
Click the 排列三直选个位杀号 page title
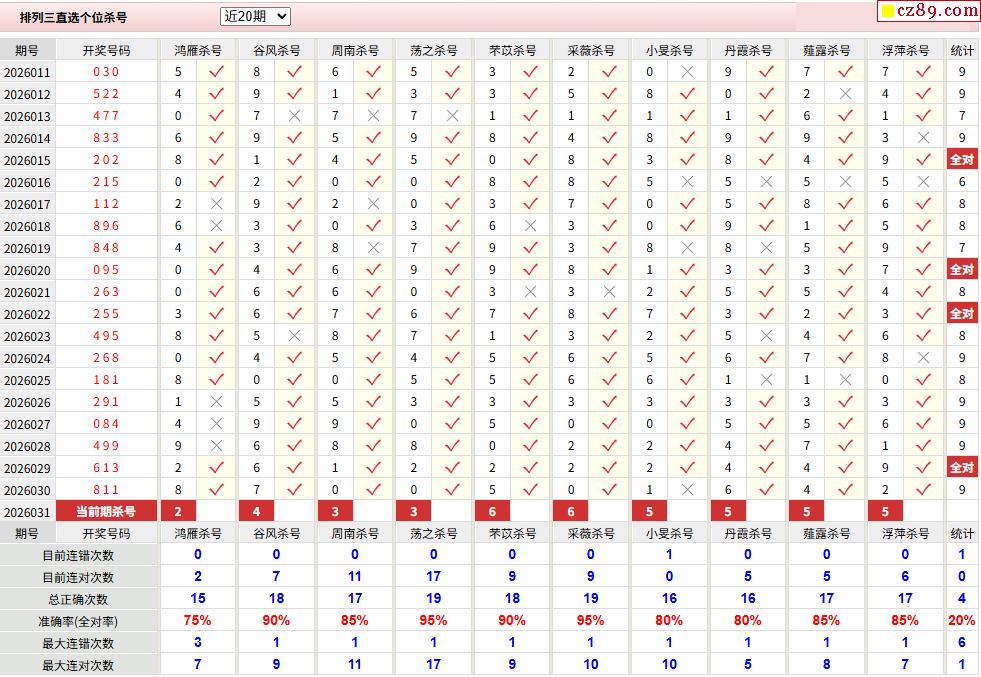73,18
